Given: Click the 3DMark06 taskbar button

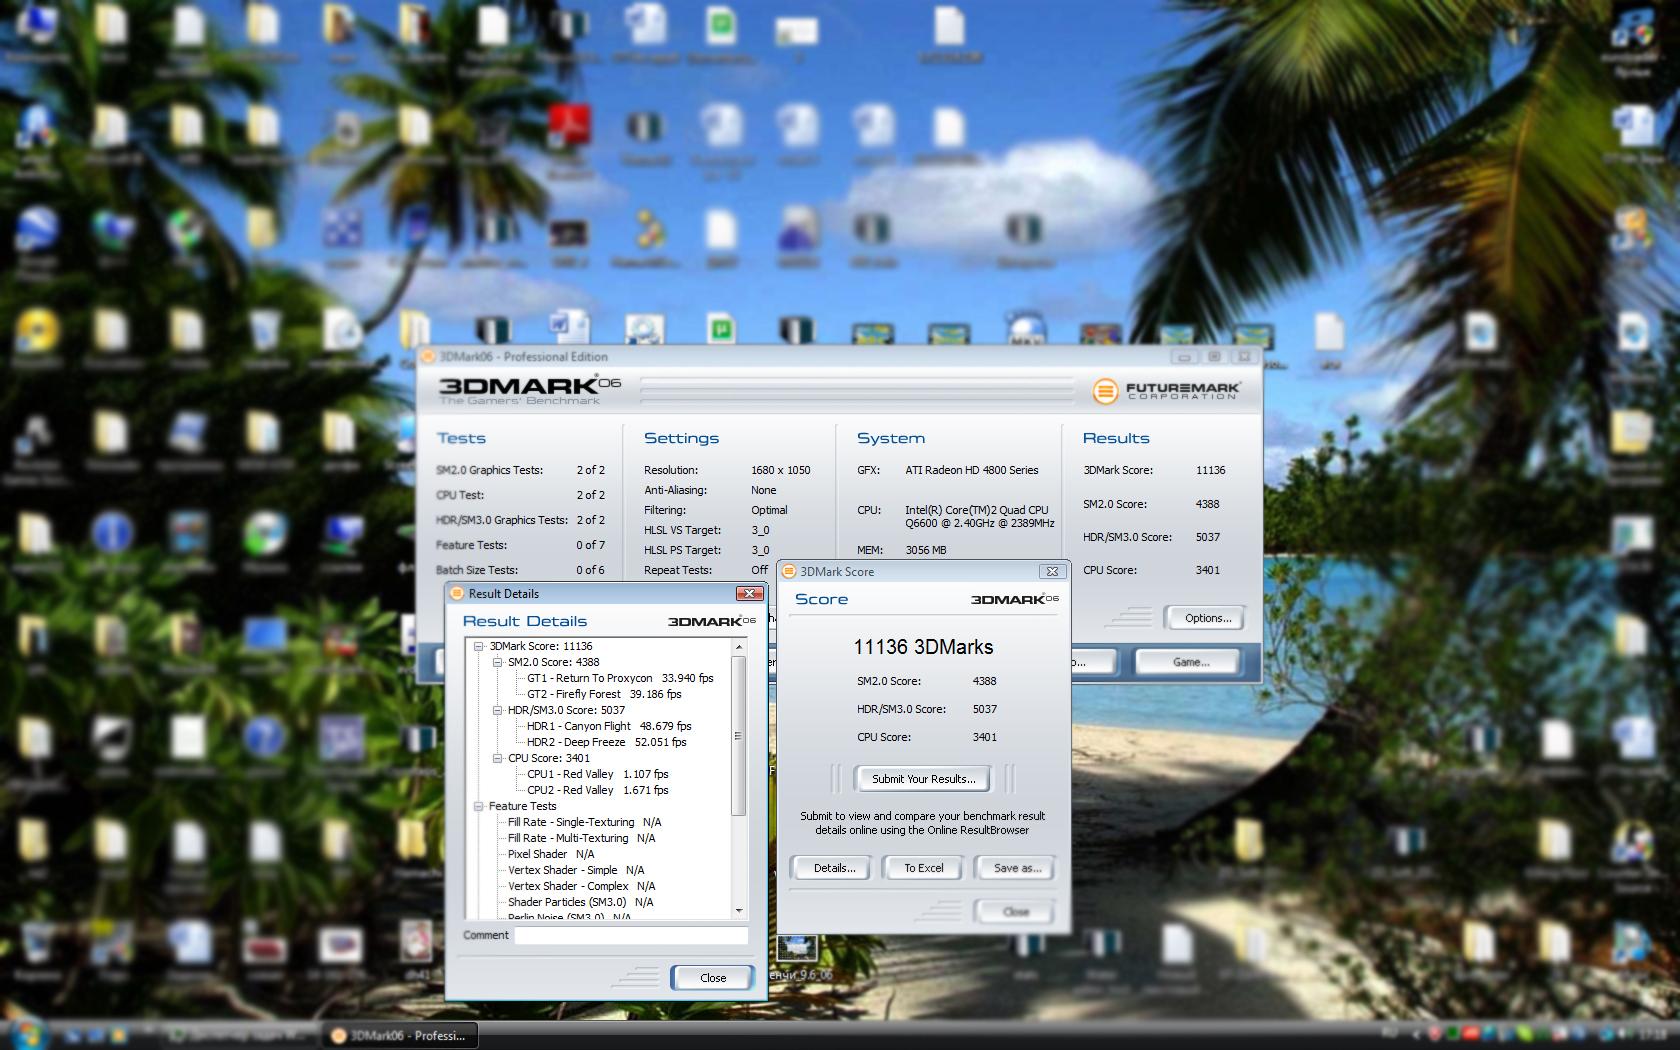Looking at the screenshot, I should (x=400, y=1035).
